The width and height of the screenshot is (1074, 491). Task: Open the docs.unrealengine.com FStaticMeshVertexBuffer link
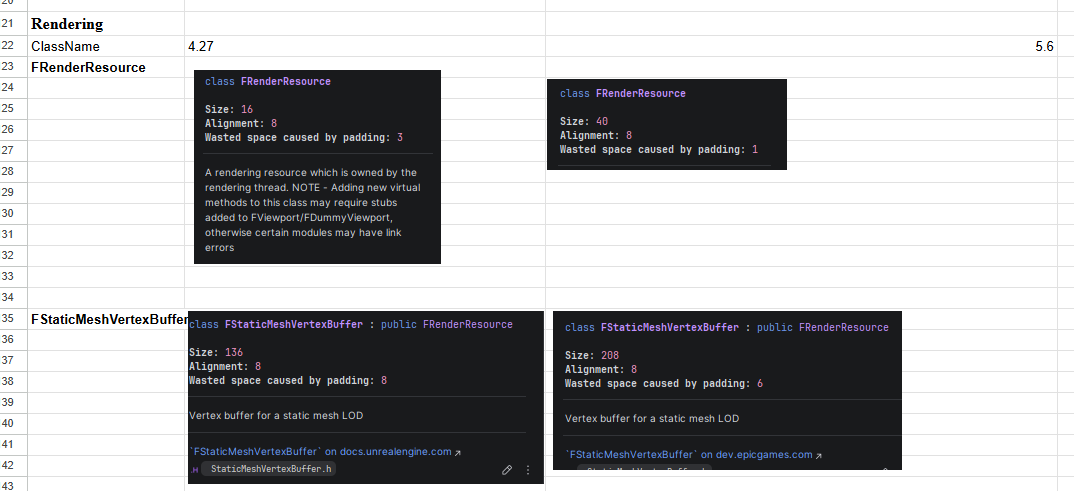coord(325,452)
